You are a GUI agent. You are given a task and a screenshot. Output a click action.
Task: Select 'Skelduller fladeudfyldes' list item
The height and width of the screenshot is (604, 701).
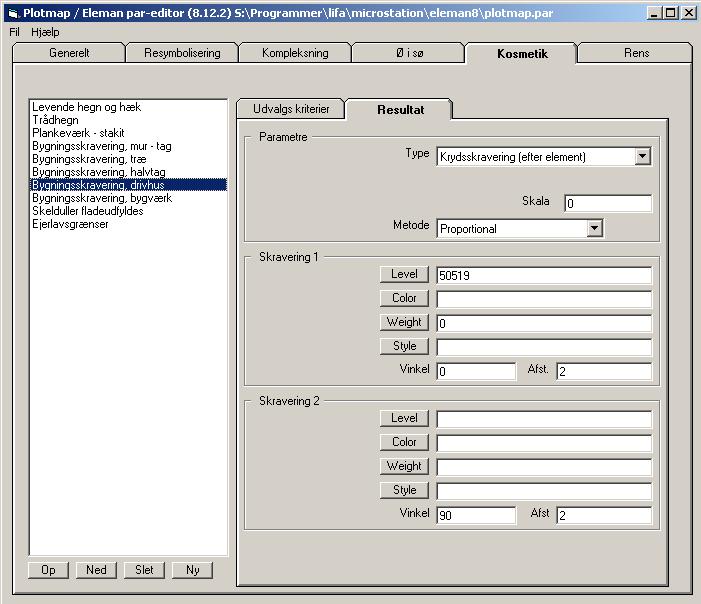click(x=129, y=211)
